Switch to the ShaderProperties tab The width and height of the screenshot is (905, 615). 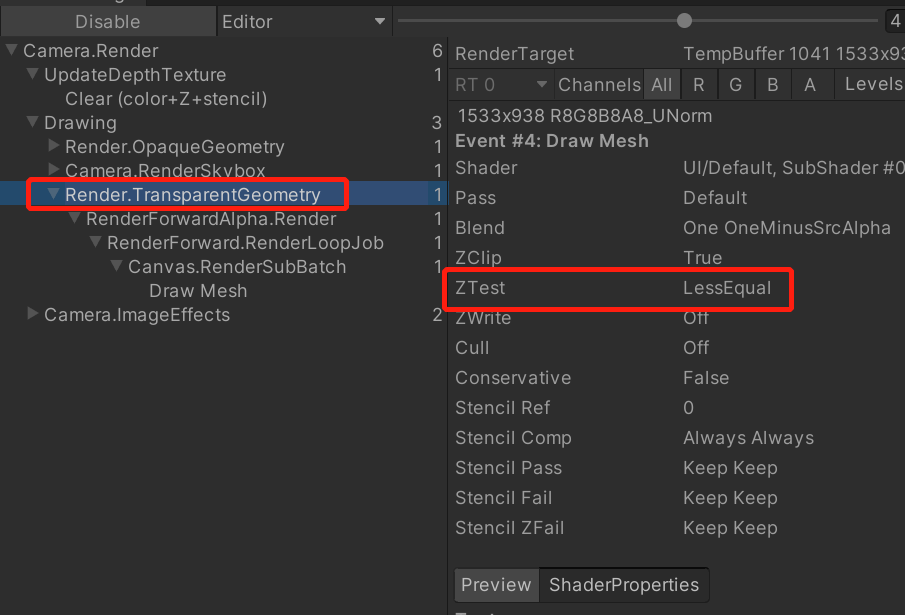click(623, 584)
